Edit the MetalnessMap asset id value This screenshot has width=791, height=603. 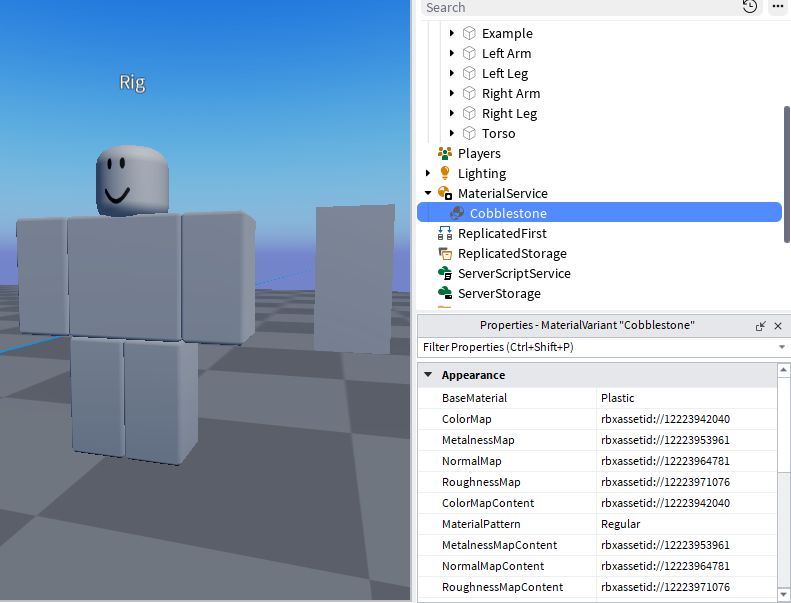(686, 440)
